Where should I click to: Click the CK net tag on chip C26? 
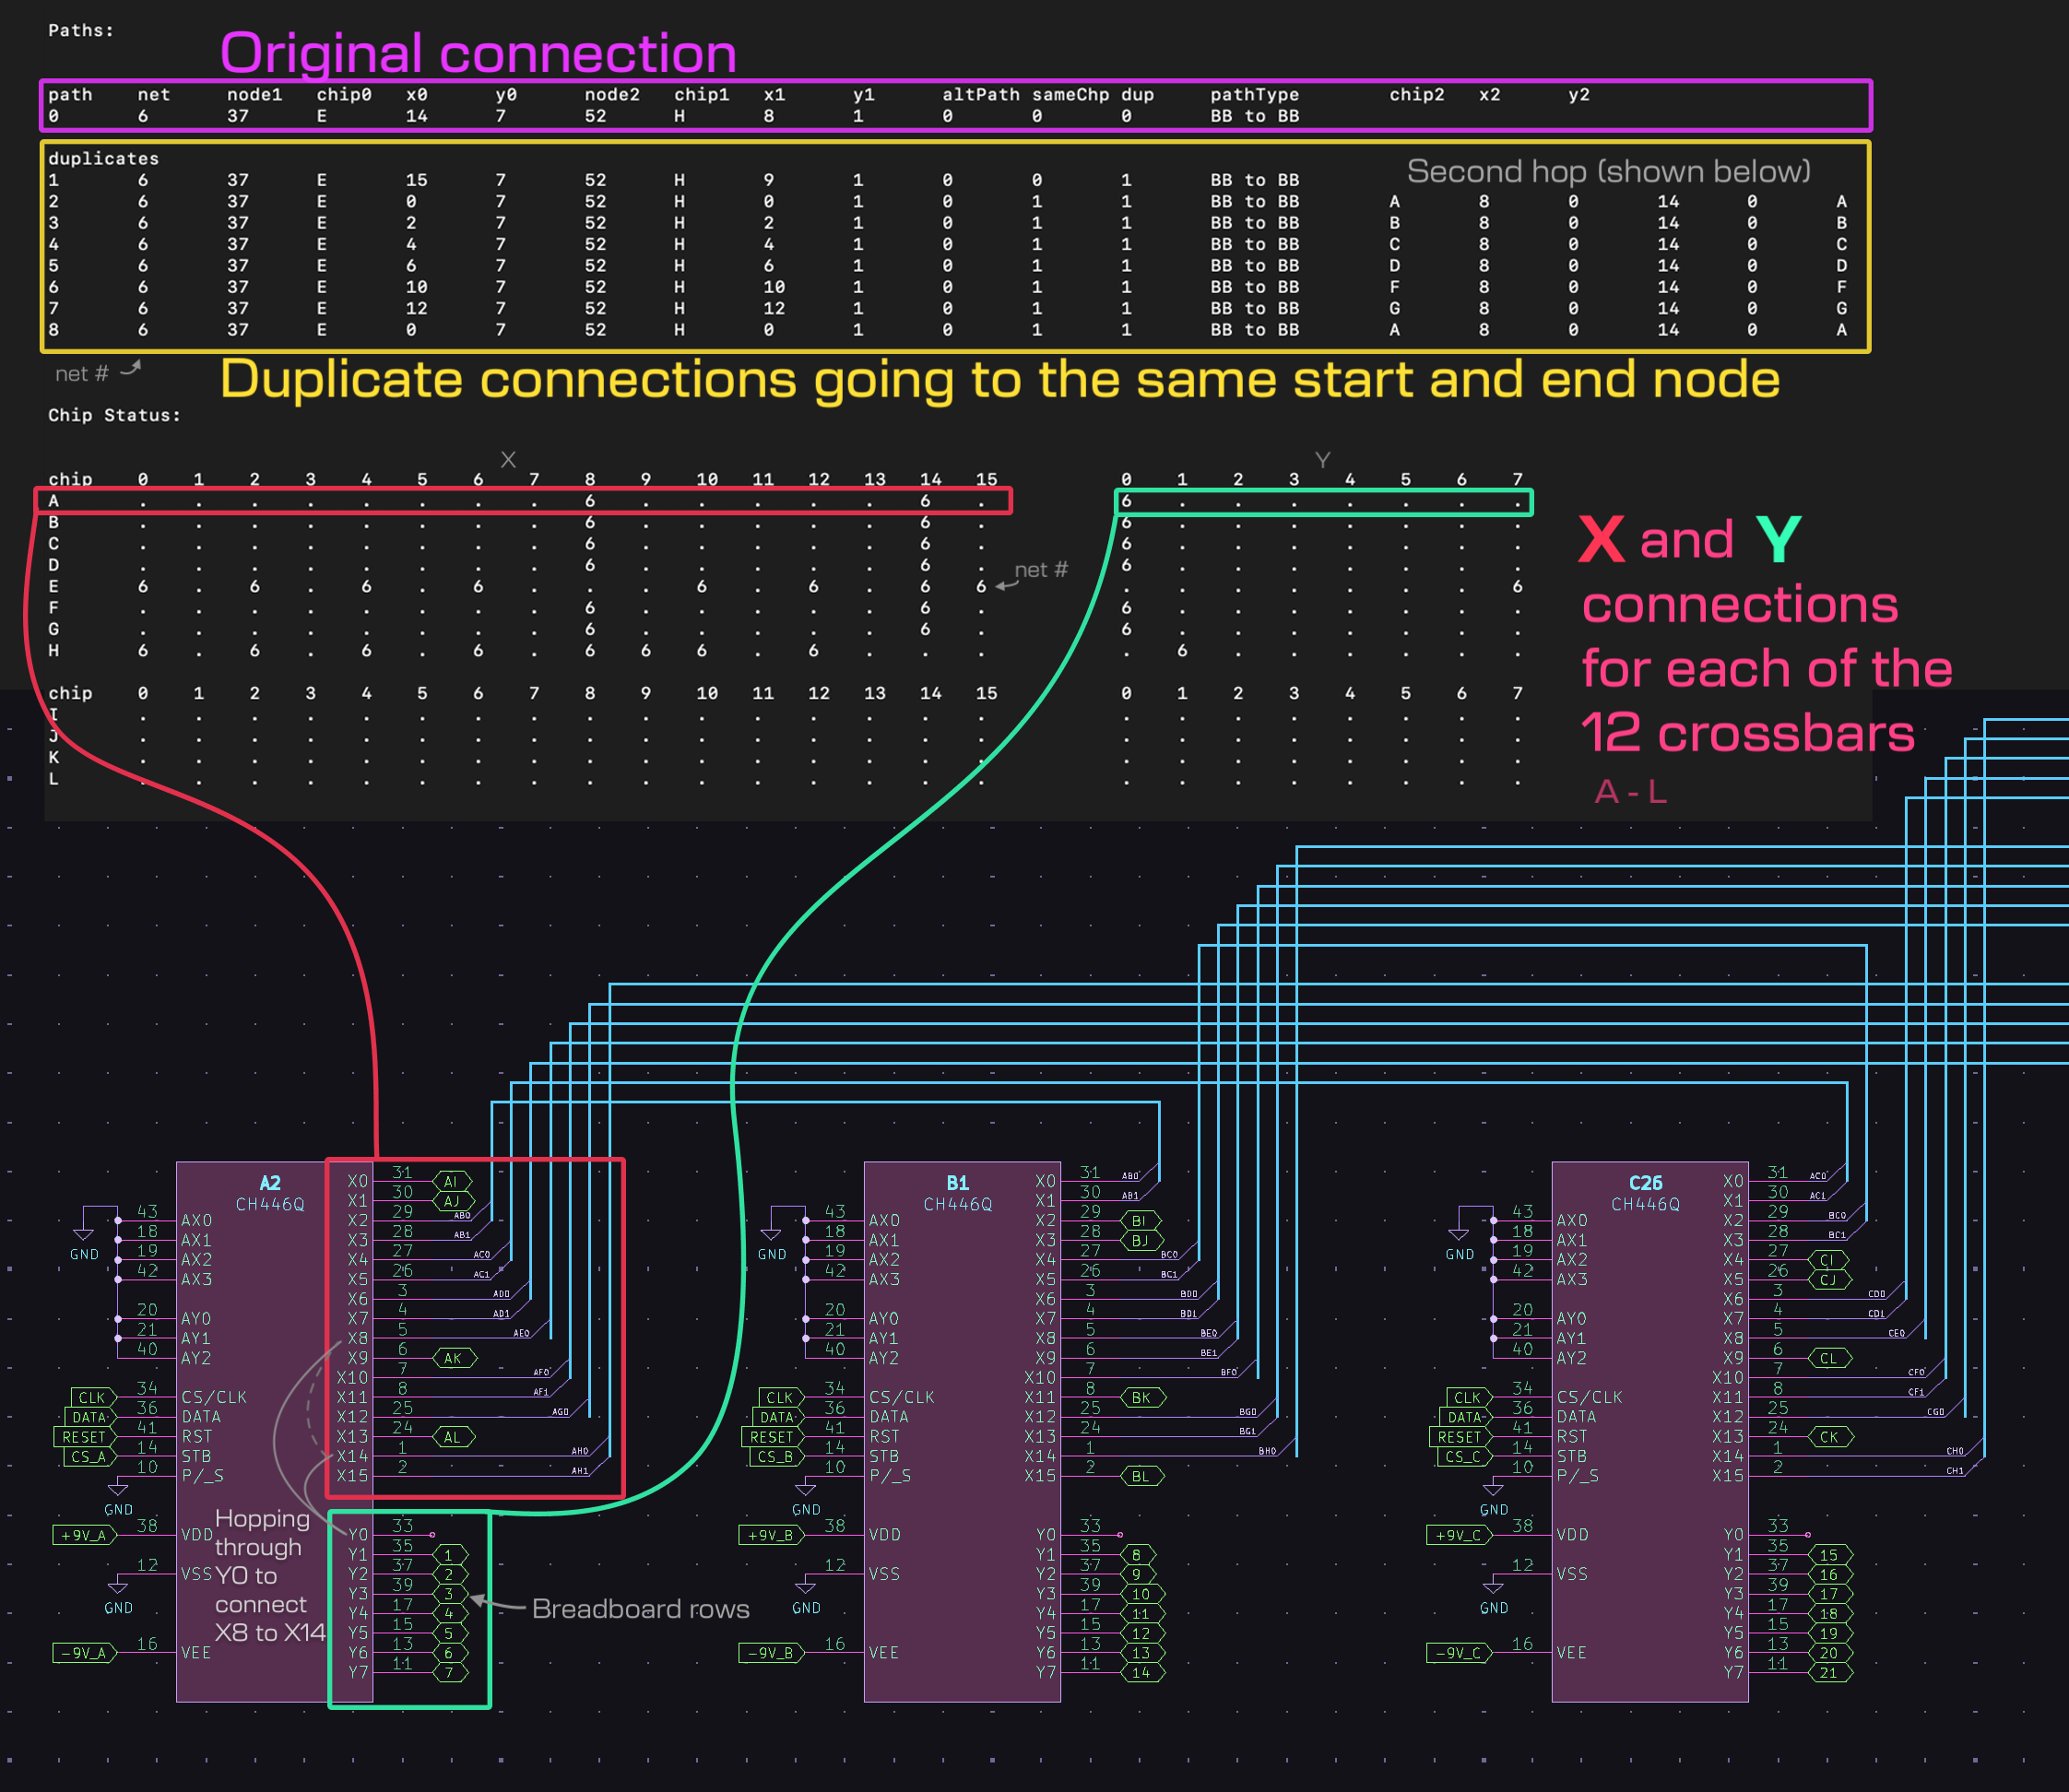(1830, 1437)
